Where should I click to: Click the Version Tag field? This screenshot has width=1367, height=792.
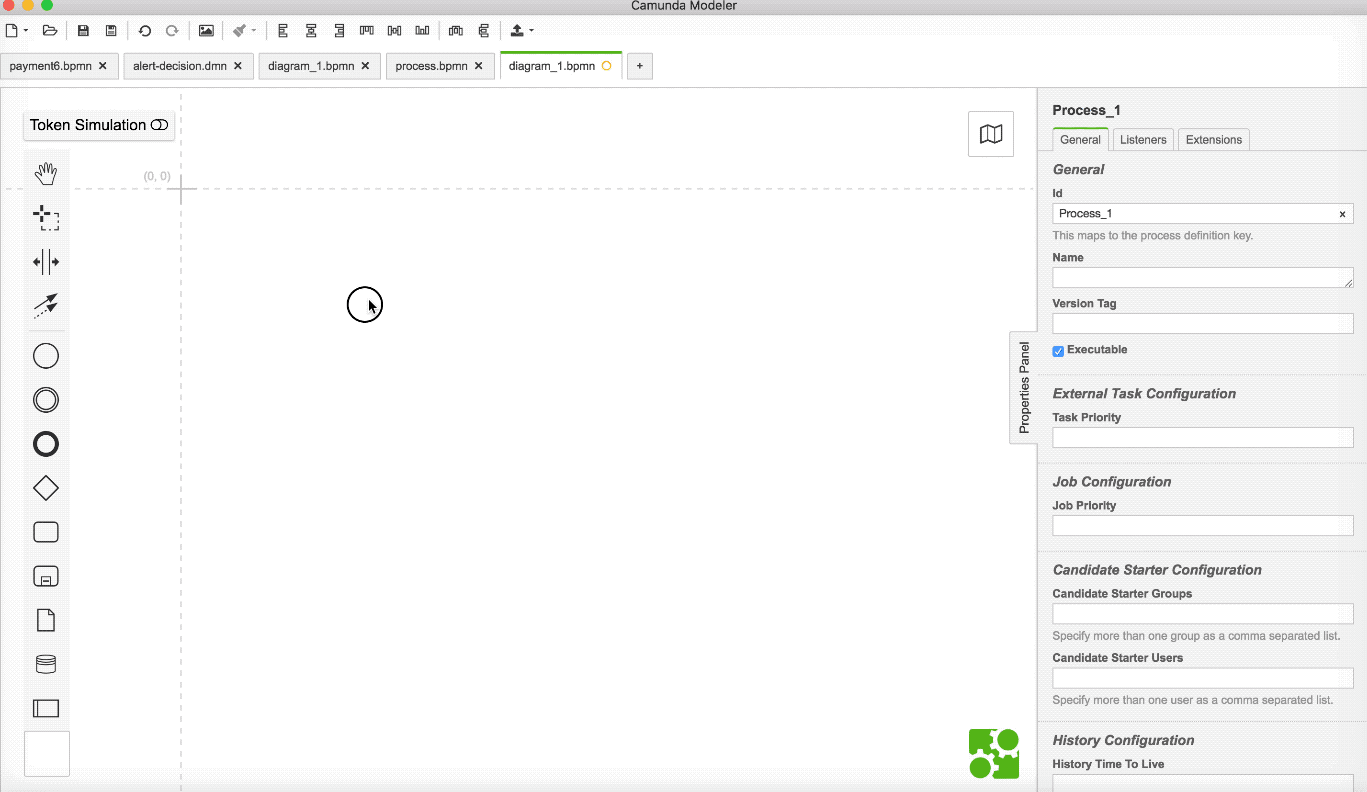pos(1203,324)
